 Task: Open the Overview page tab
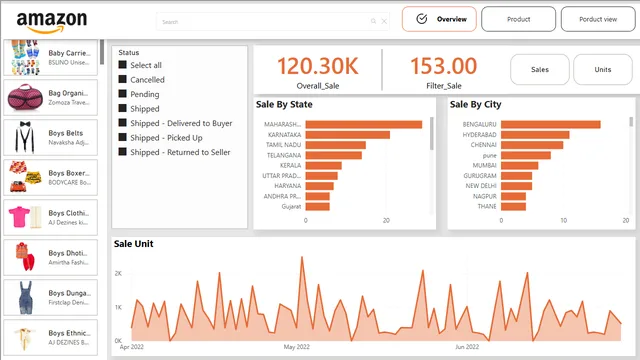tap(439, 19)
